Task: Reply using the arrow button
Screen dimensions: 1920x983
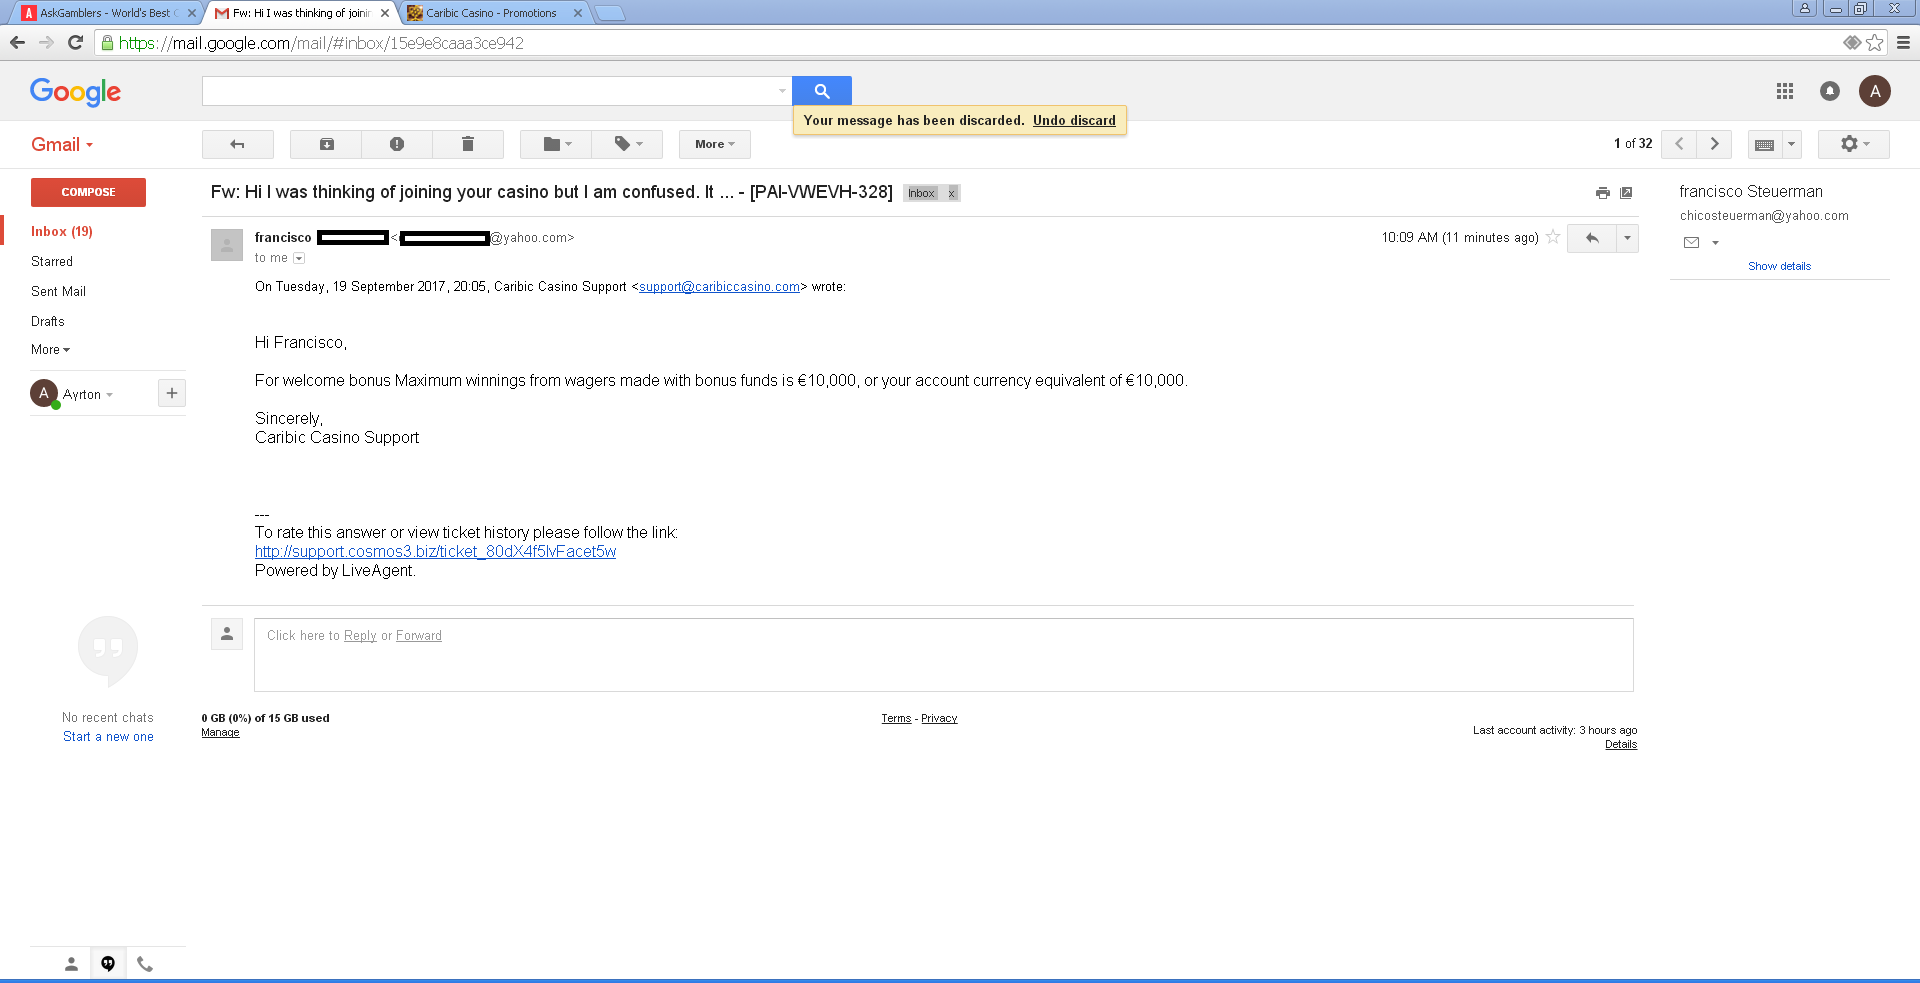Action: pos(1592,238)
